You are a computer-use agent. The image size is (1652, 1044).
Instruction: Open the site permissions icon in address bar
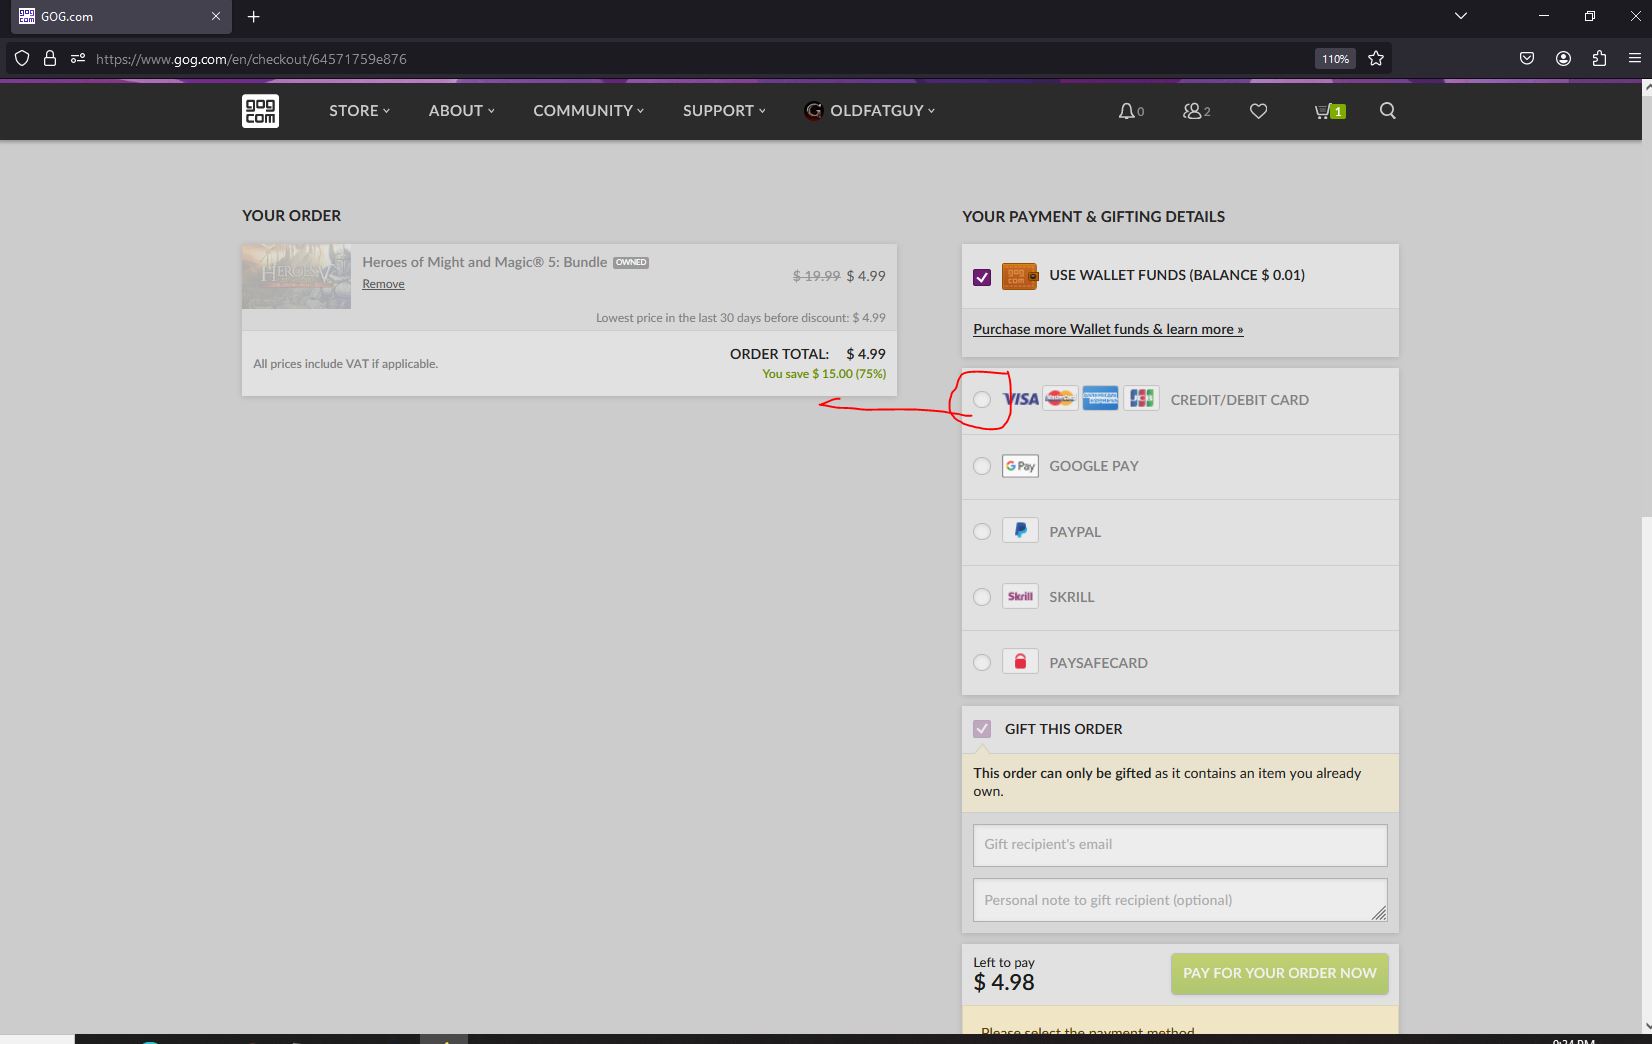[x=77, y=58]
